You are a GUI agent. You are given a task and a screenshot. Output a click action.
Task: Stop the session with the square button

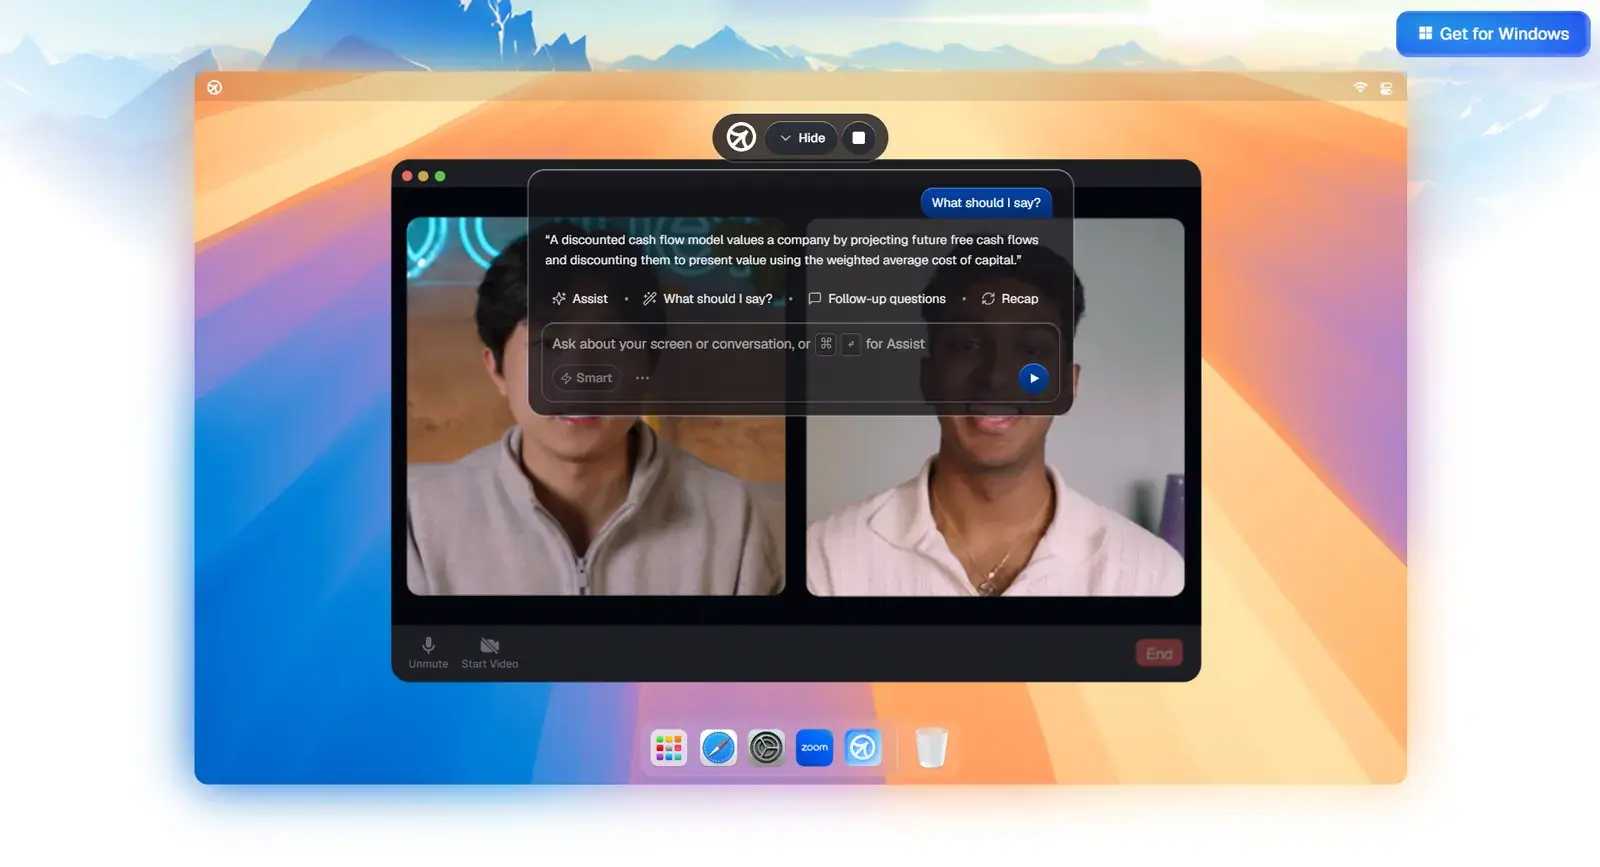[859, 138]
